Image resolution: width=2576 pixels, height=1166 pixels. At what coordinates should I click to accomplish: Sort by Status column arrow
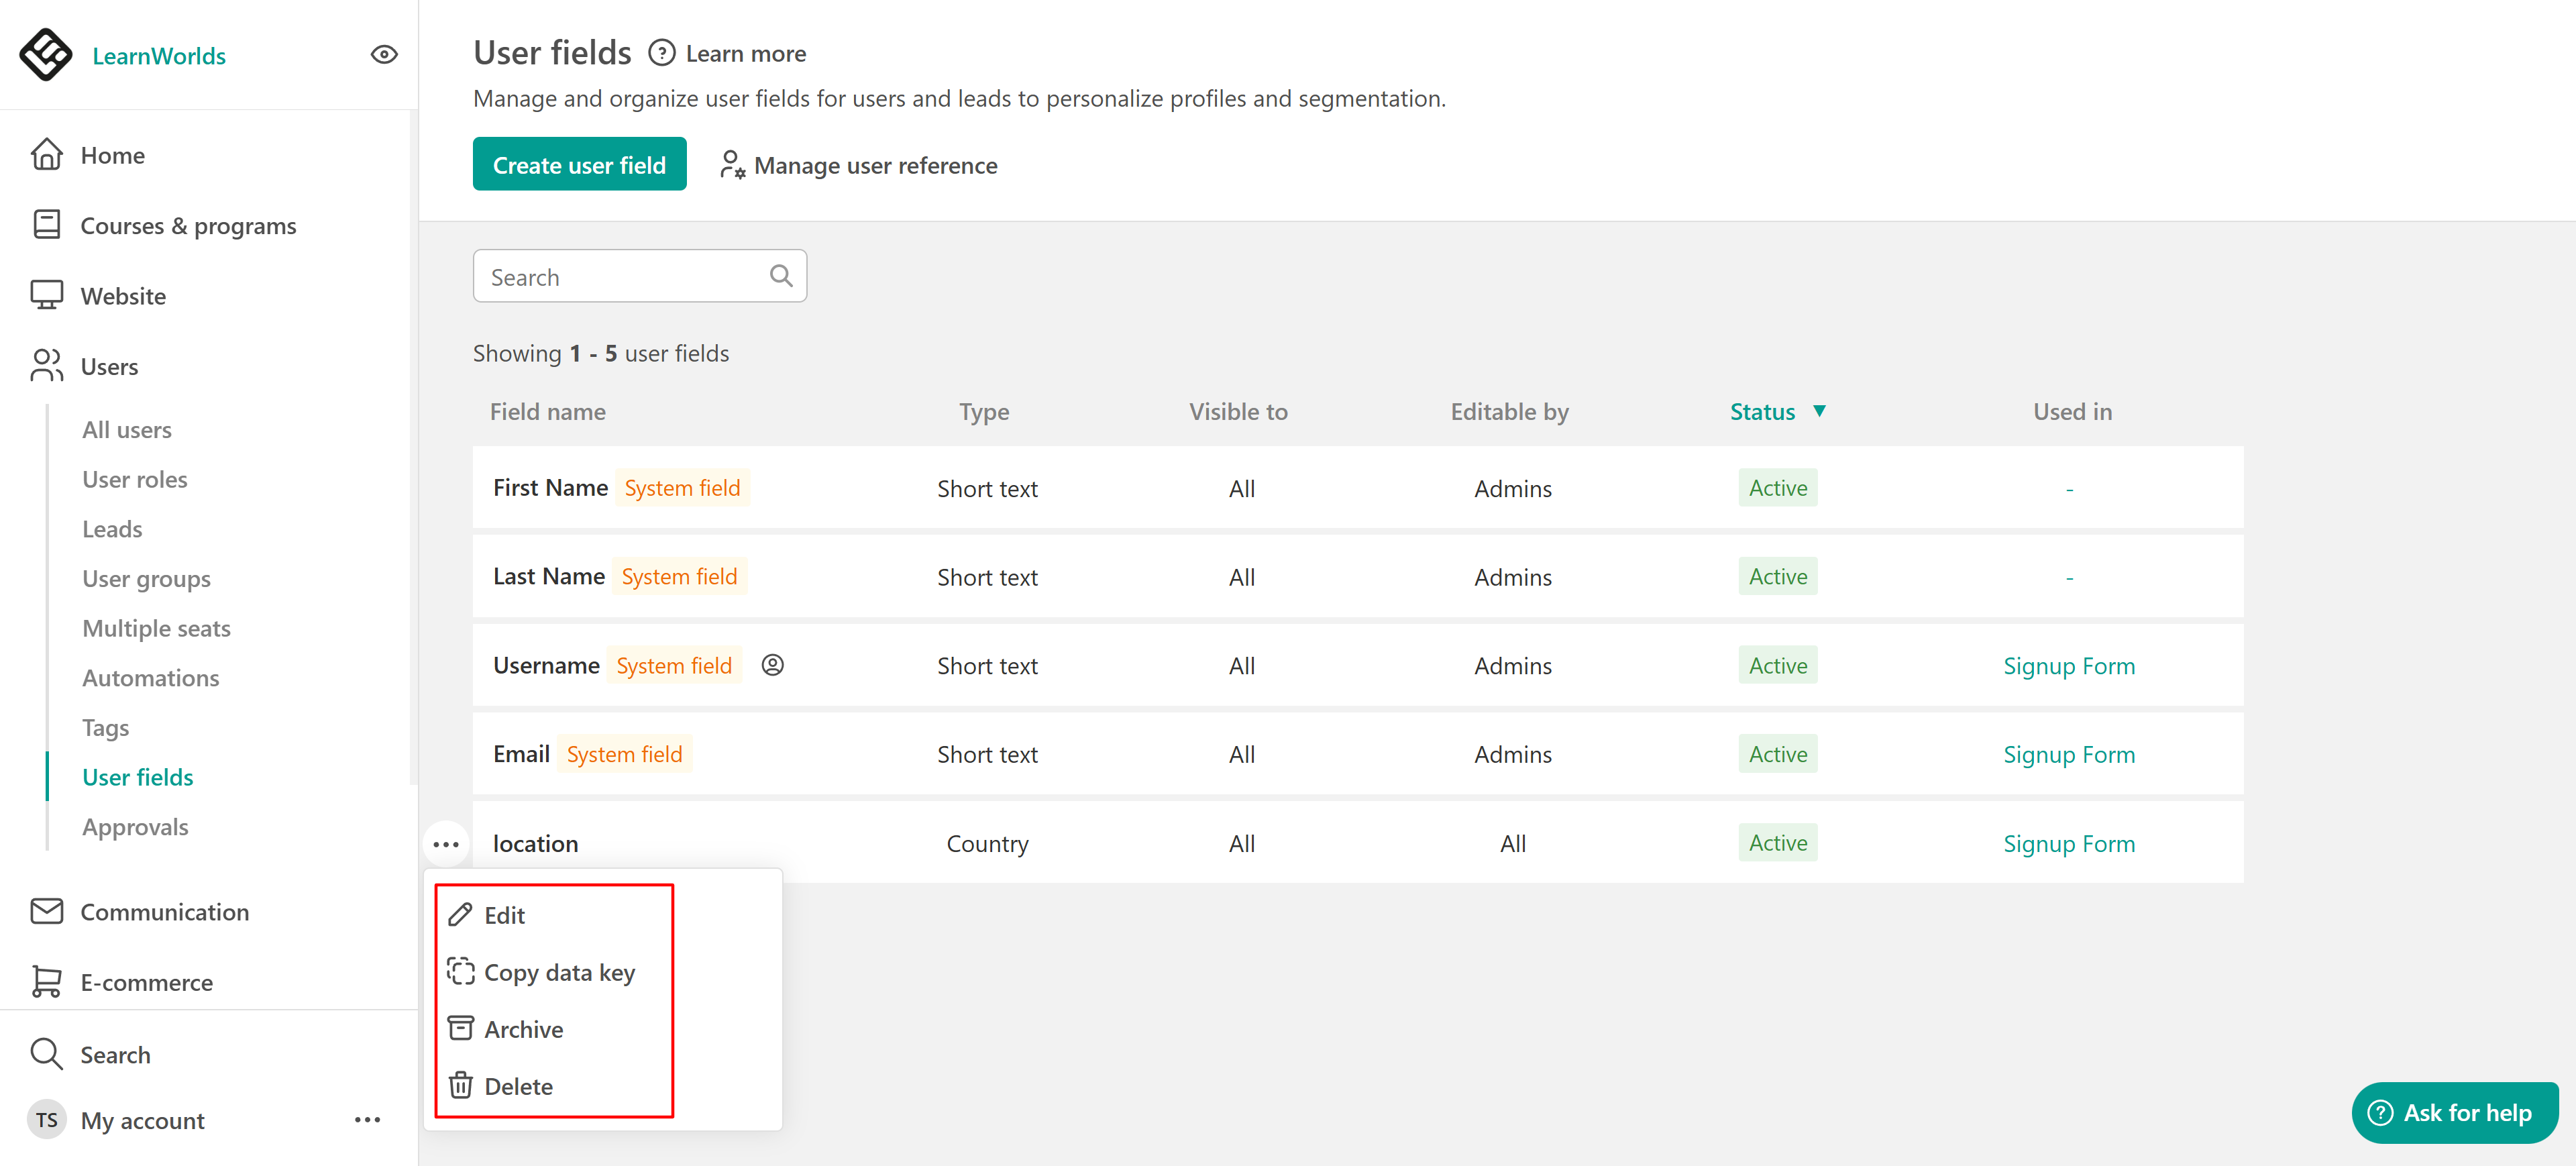tap(1819, 411)
